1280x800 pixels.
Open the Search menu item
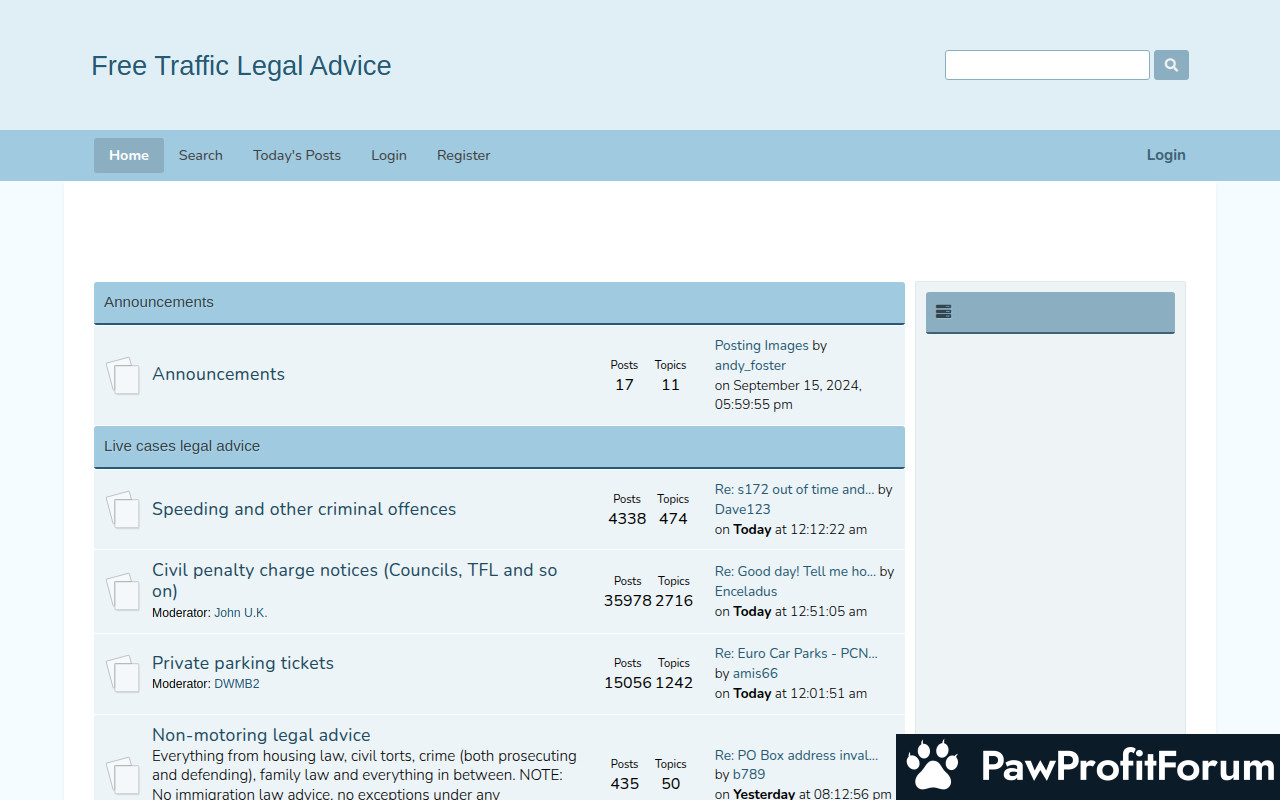tap(200, 155)
